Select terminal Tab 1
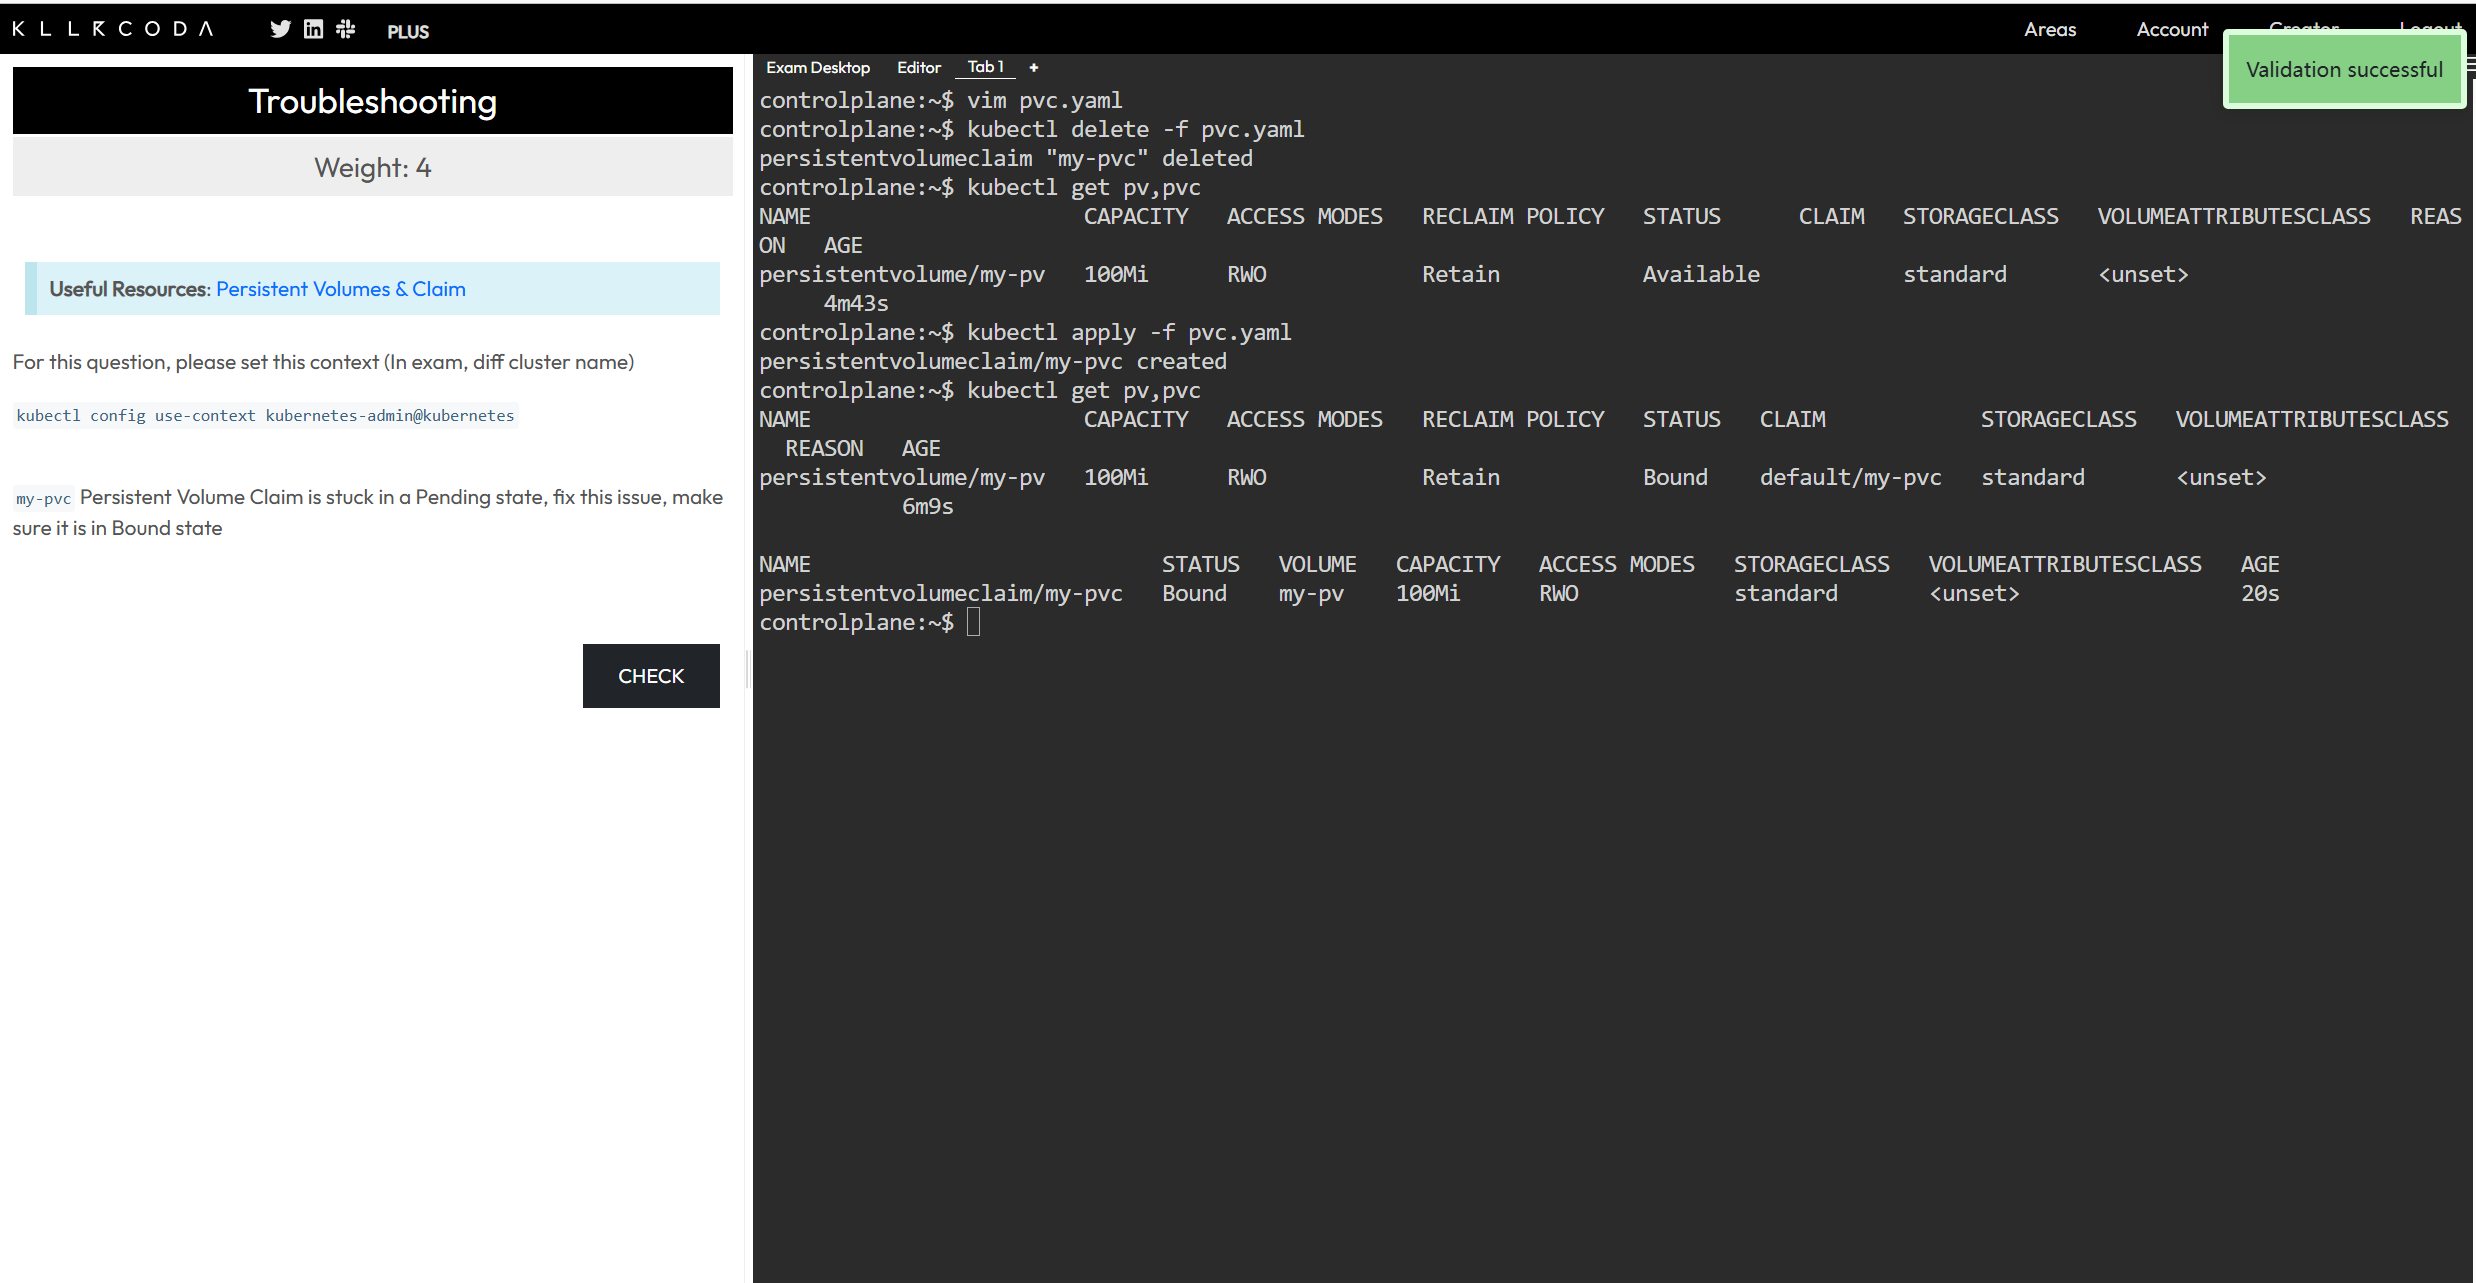This screenshot has height=1283, width=2476. tap(985, 67)
